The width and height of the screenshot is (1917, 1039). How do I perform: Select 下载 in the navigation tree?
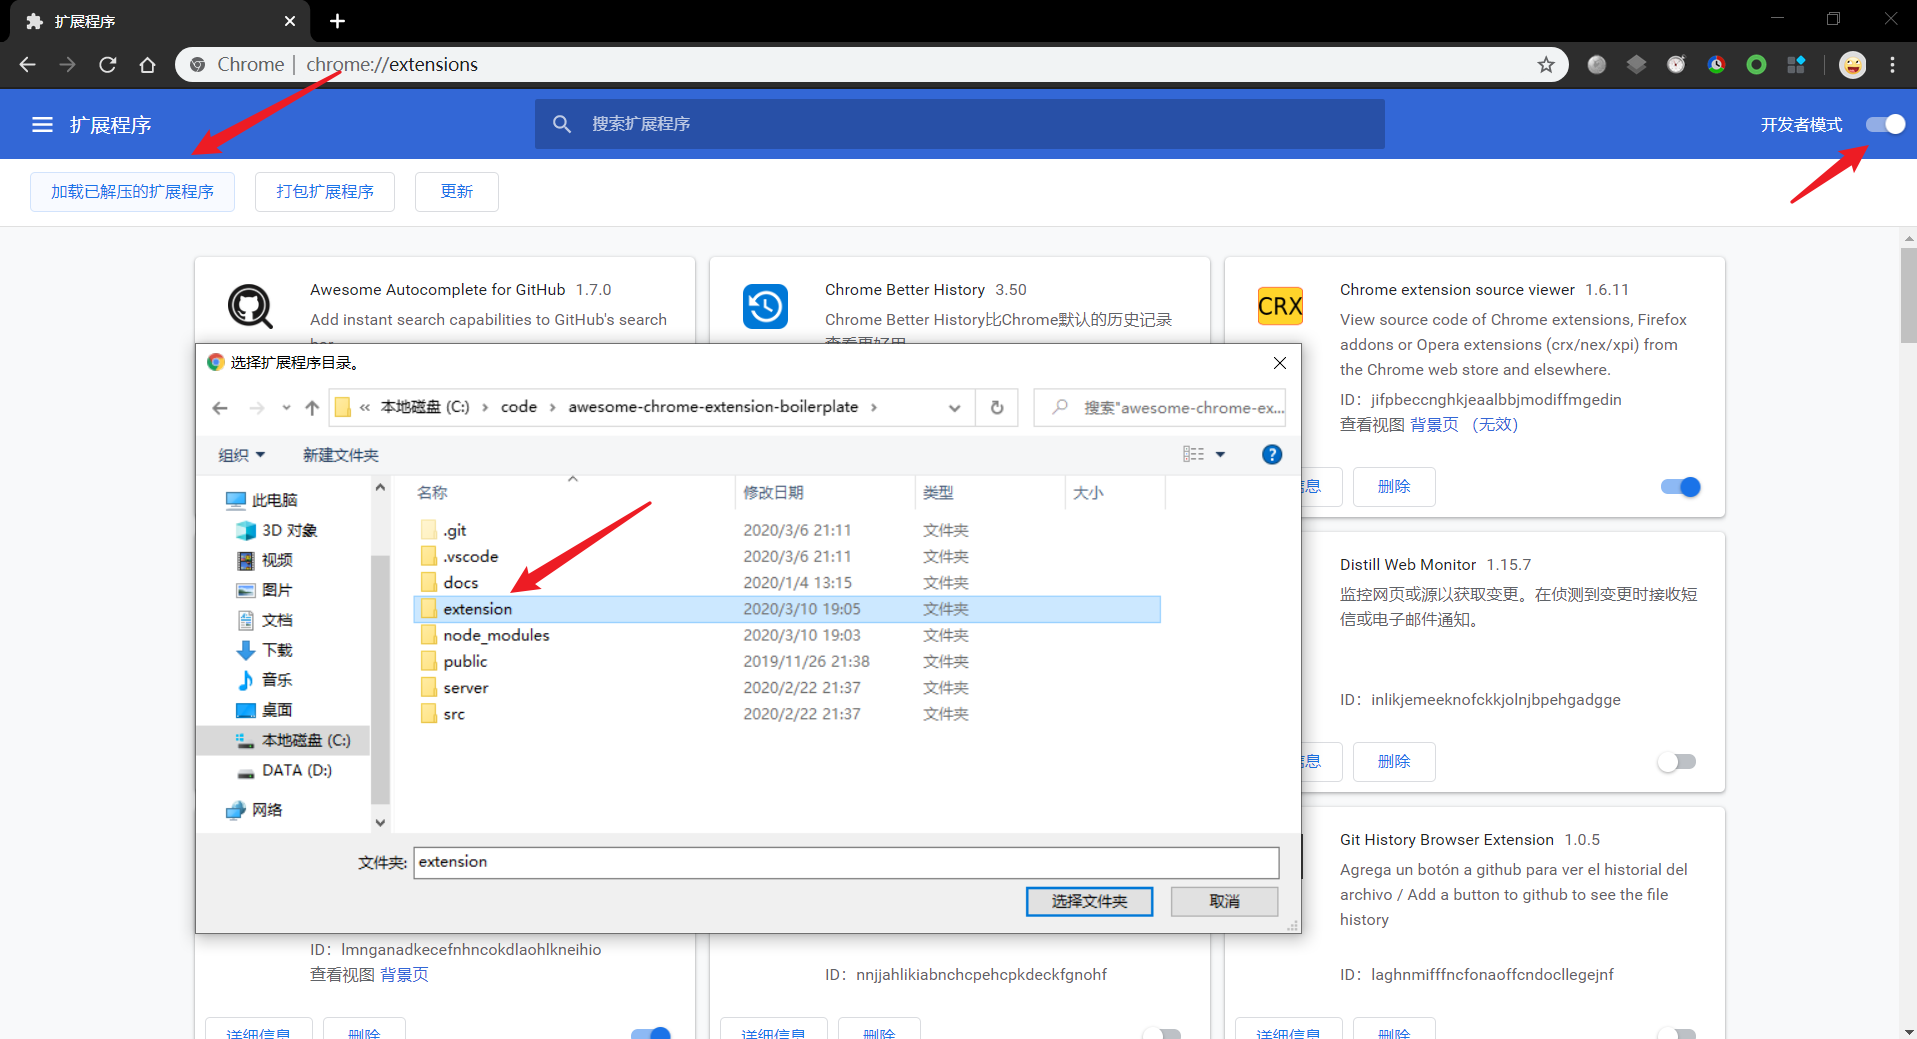click(x=264, y=650)
